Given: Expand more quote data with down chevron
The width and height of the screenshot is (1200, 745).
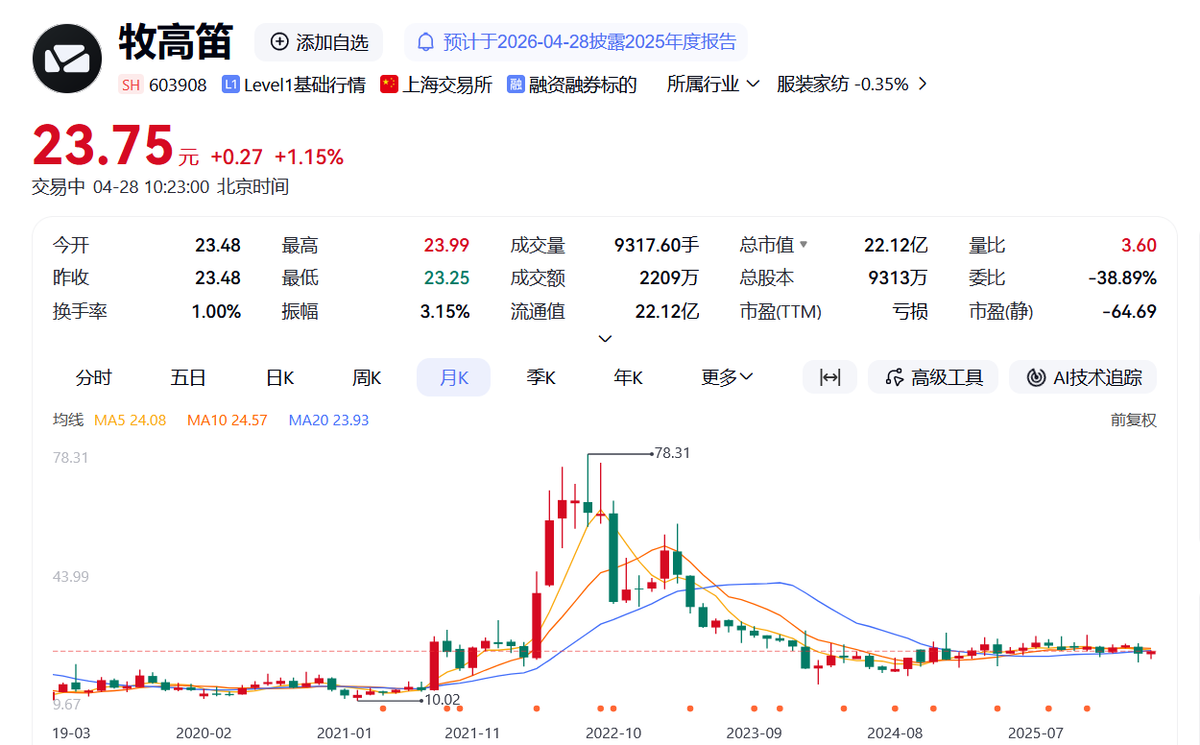Looking at the screenshot, I should [605, 339].
